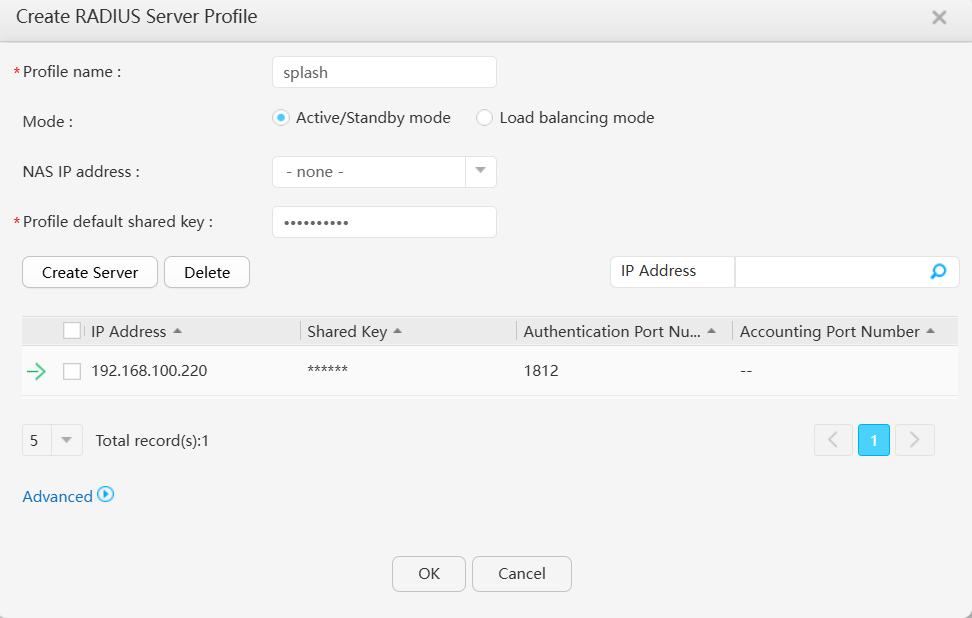Click OK to save profile
The width and height of the screenshot is (972, 618).
[x=429, y=573]
